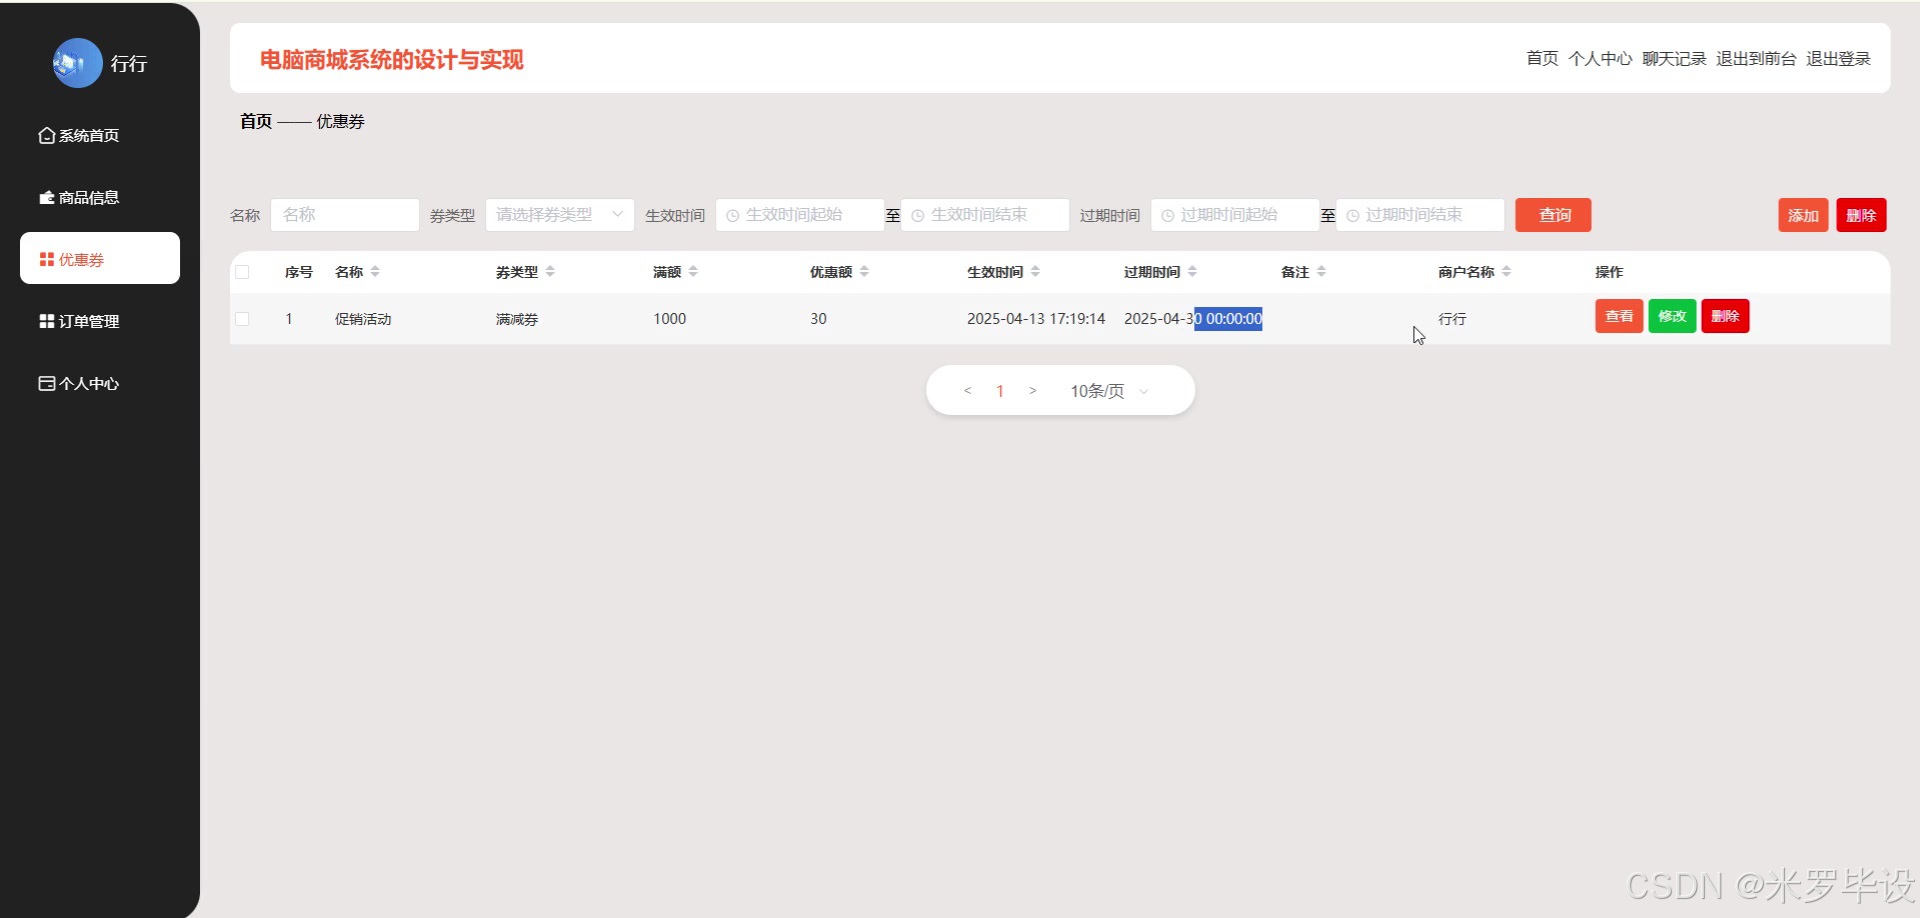This screenshot has height=918, width=1920.
Task: Click clock icon in 过期时间结束 field
Action: (x=1353, y=216)
